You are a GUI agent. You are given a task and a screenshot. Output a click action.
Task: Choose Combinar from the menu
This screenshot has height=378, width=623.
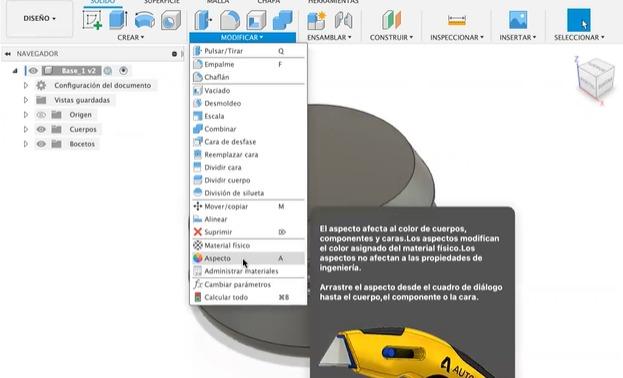click(248, 129)
